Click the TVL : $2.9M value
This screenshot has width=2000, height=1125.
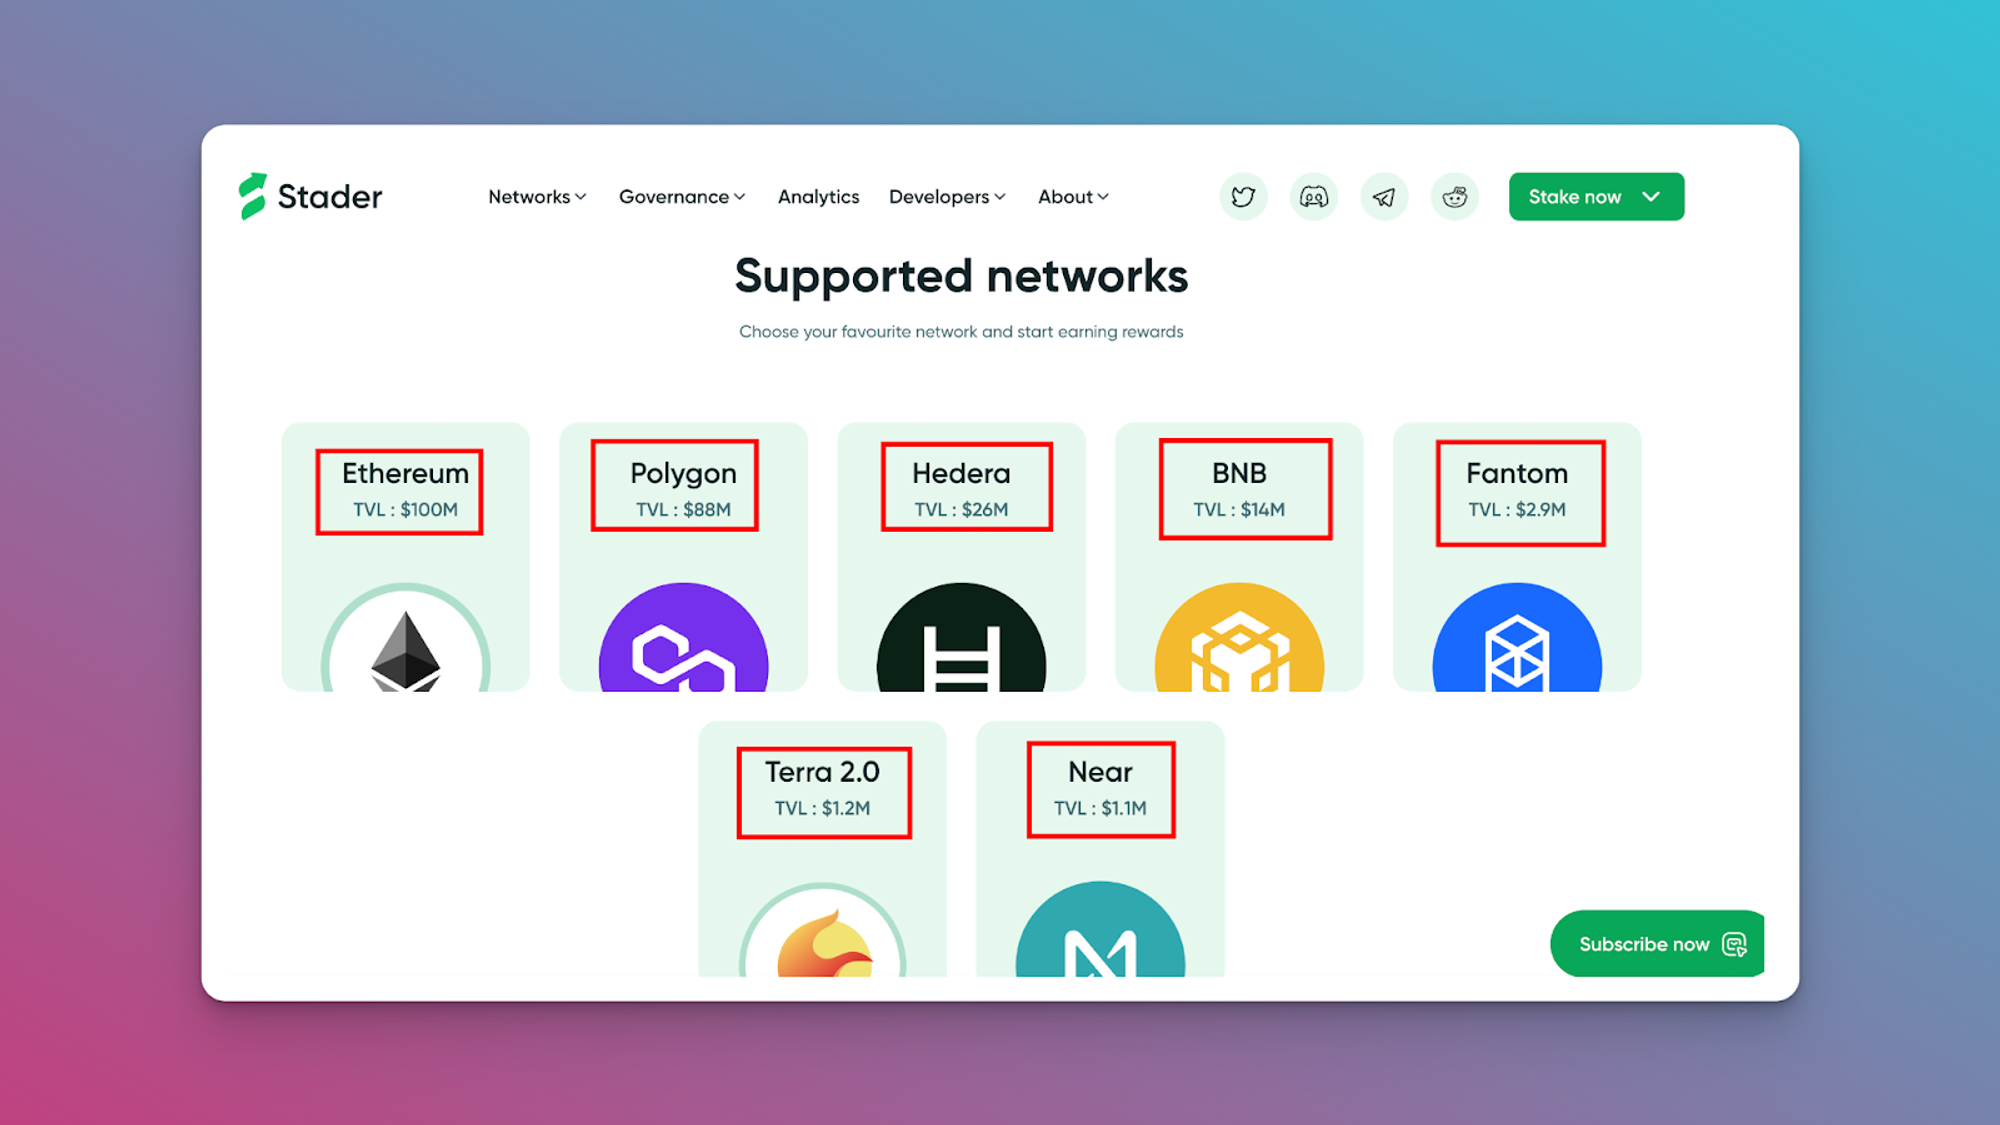click(1517, 510)
